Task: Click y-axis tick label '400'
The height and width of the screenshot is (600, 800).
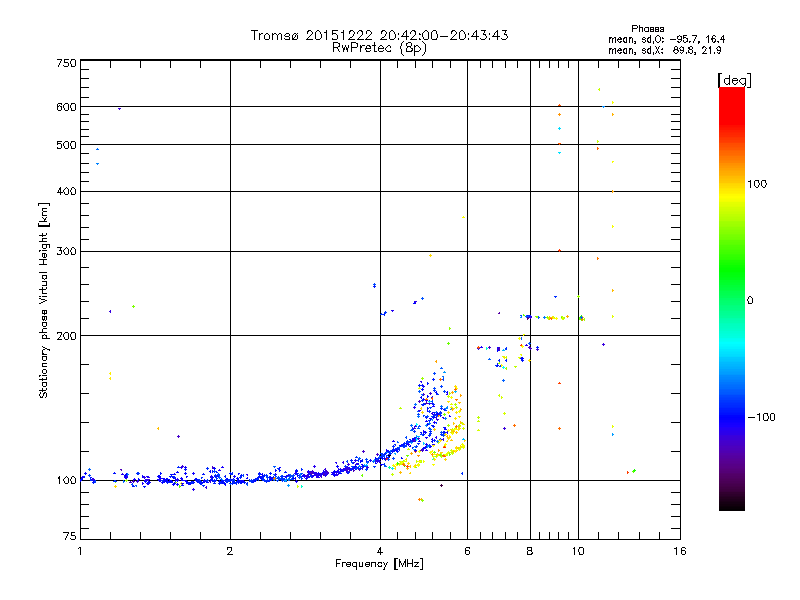Action: coord(66,191)
